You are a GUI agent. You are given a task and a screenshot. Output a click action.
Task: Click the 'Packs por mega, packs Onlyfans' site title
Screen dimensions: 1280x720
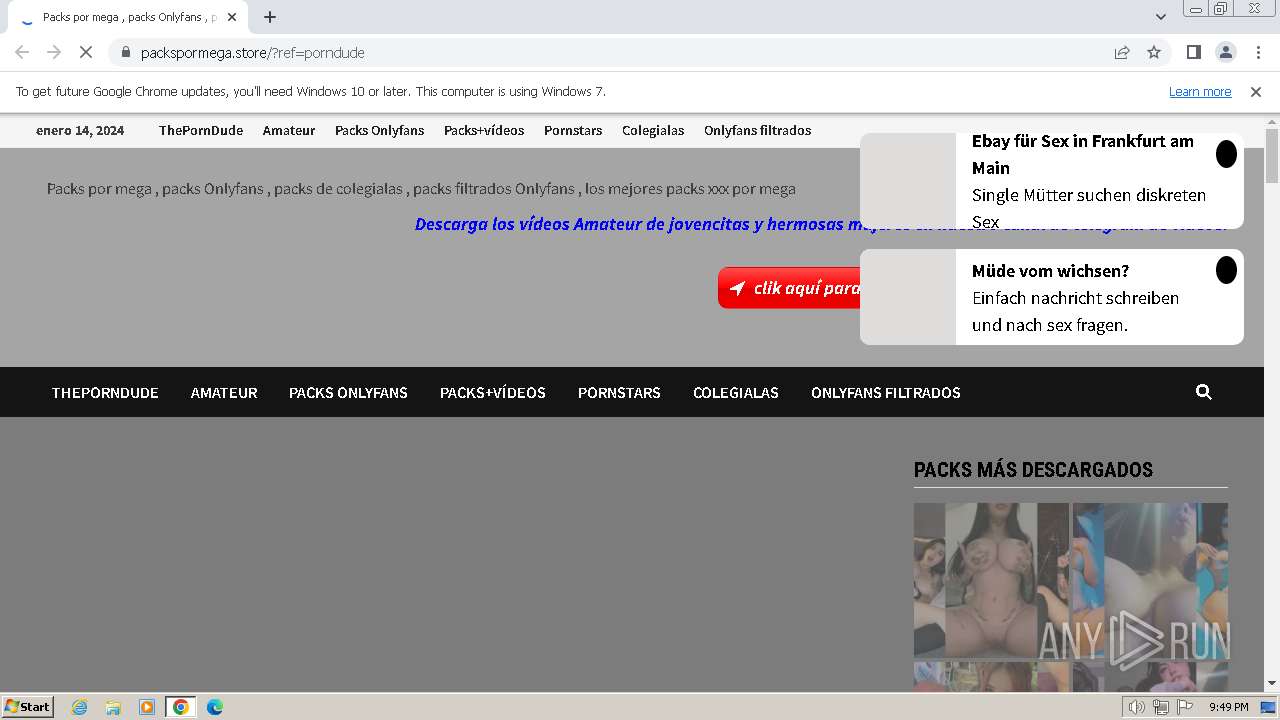[421, 188]
